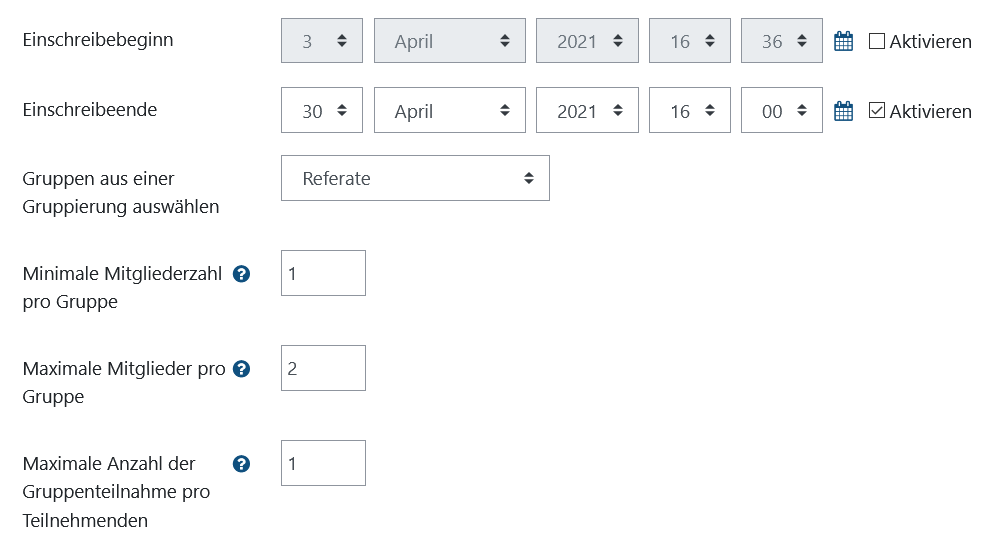This screenshot has height=540, width=988.
Task: Open the Einschreibeende hour dropdown showing 16
Action: point(690,111)
